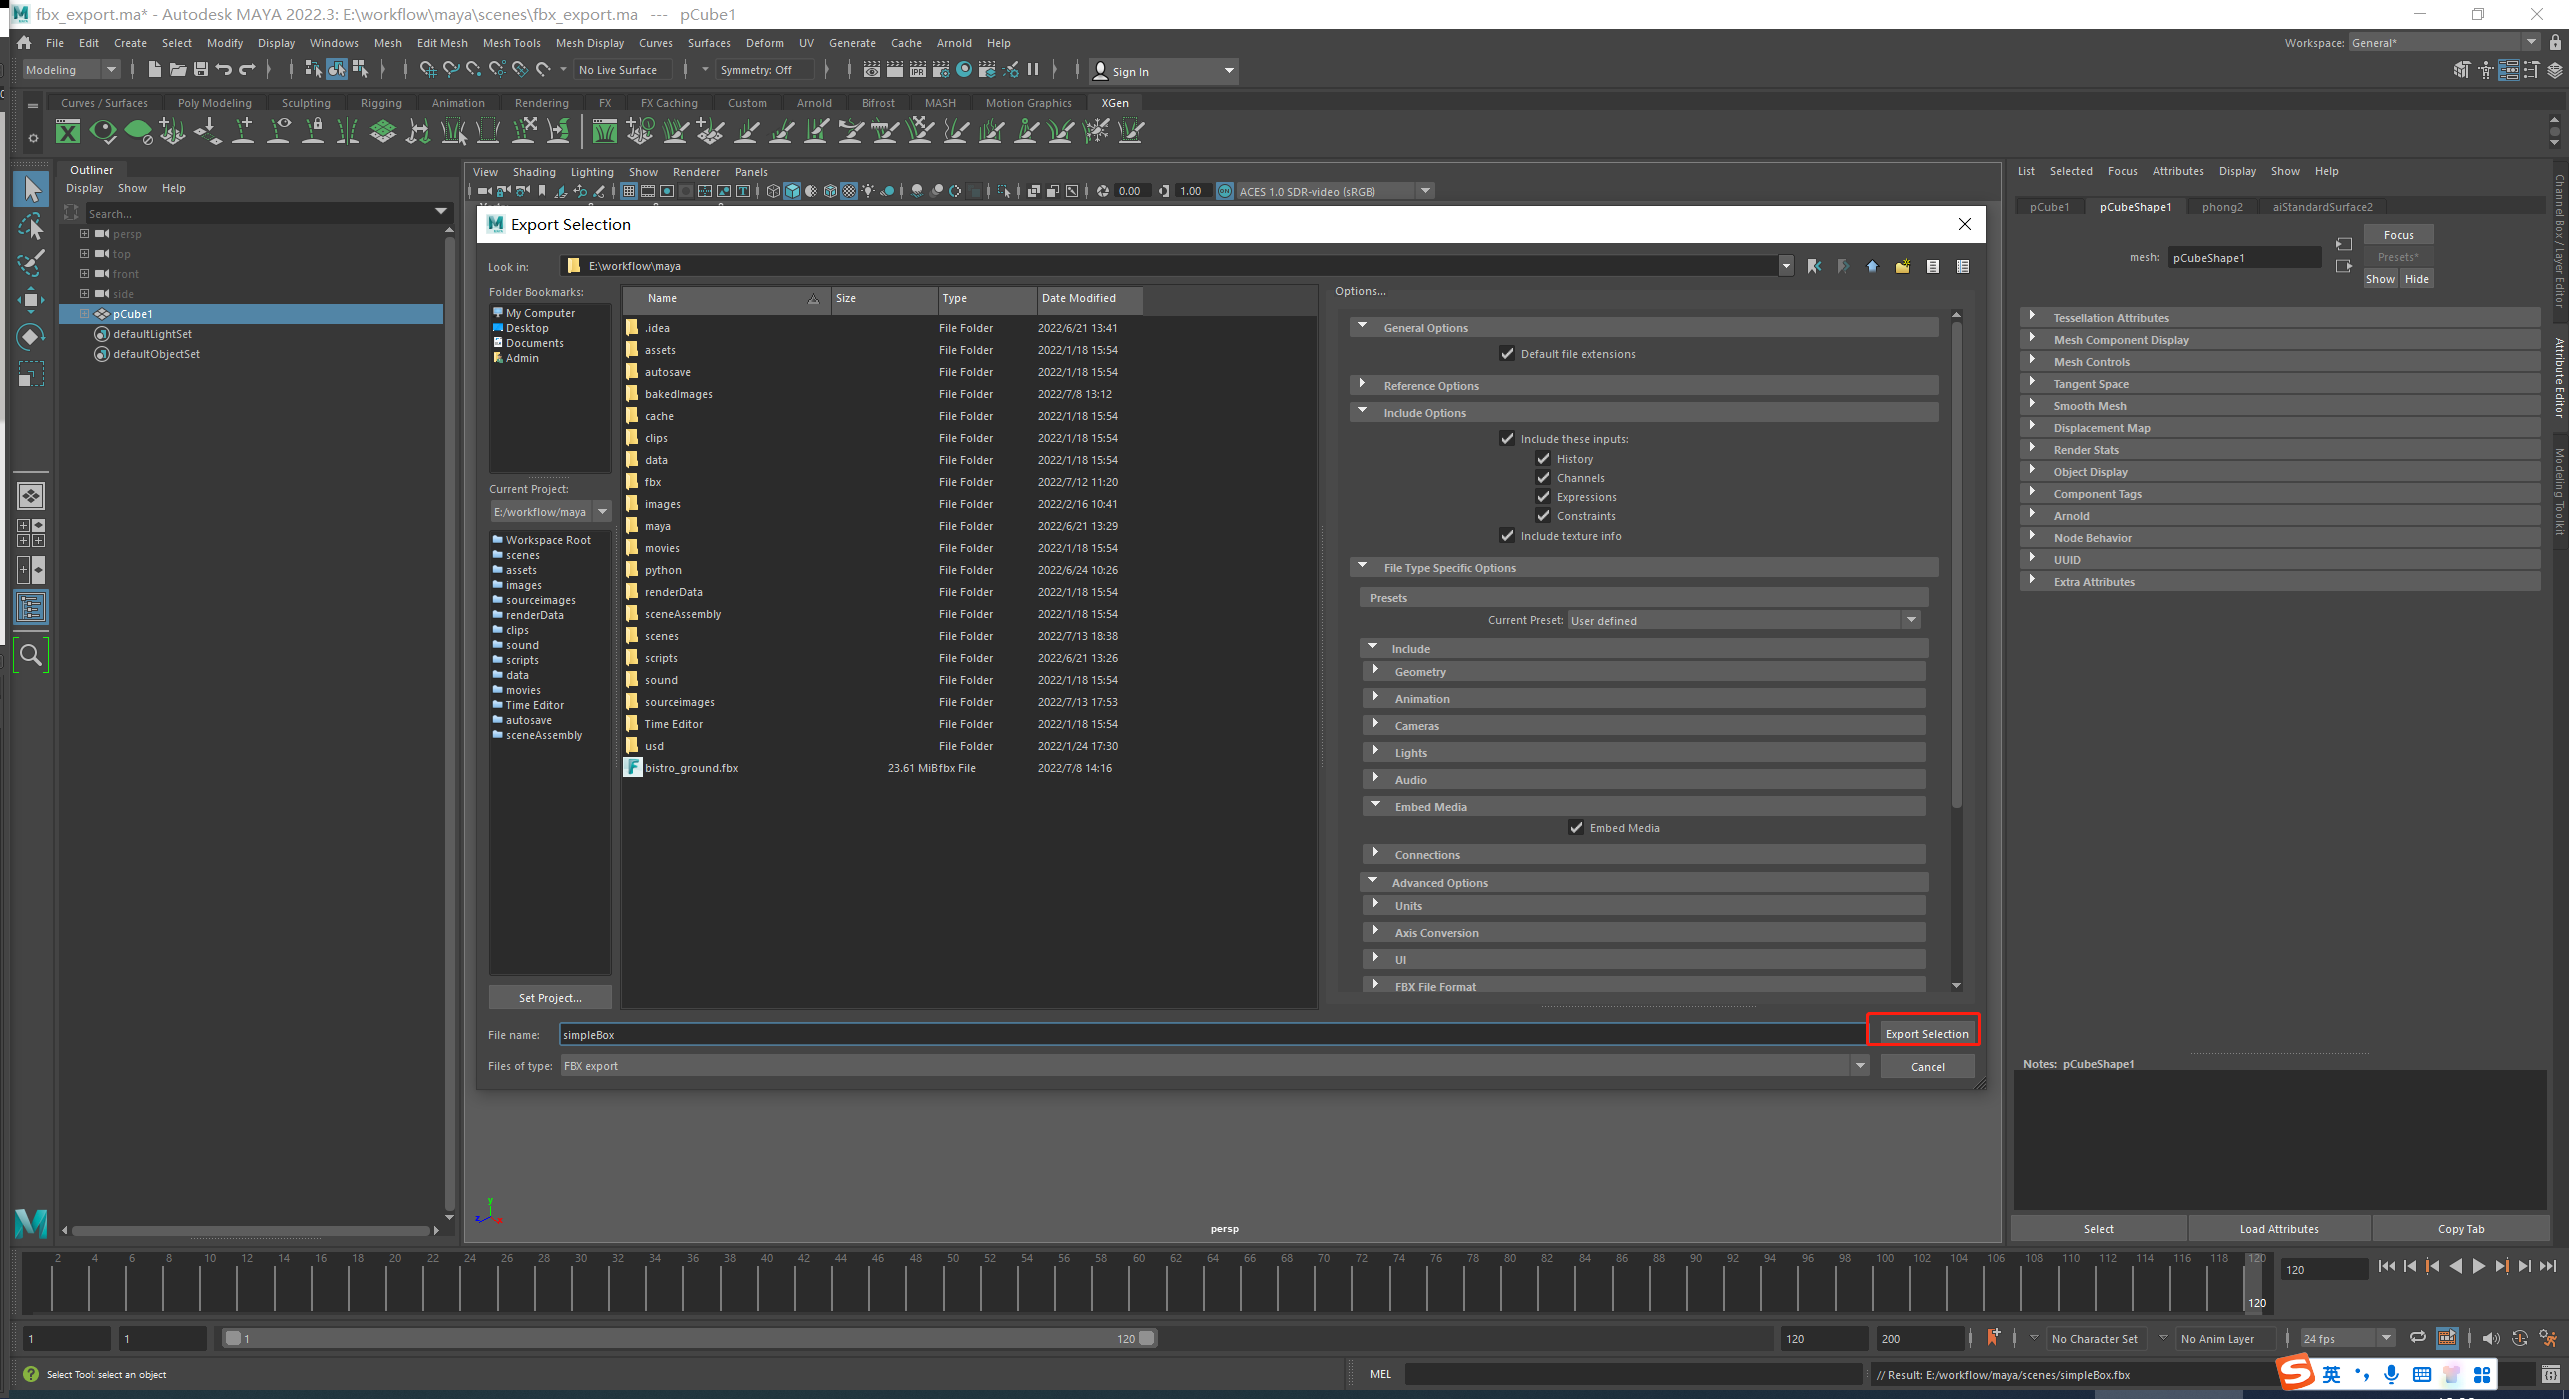Click the simpleBox filename input field
The width and height of the screenshot is (2569, 1399).
point(1205,1034)
